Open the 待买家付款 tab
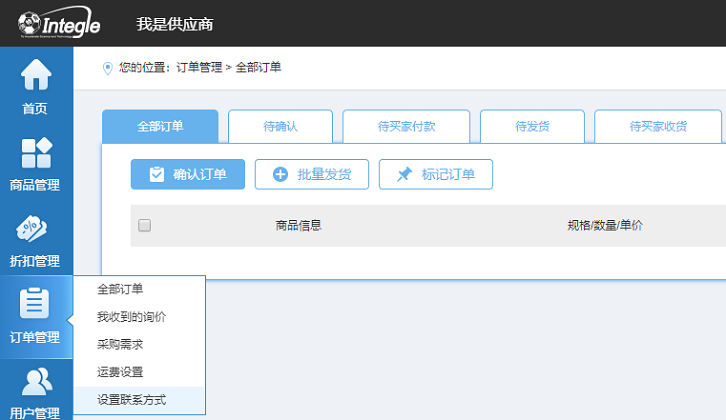Screen dimensions: 726x420 pos(406,127)
